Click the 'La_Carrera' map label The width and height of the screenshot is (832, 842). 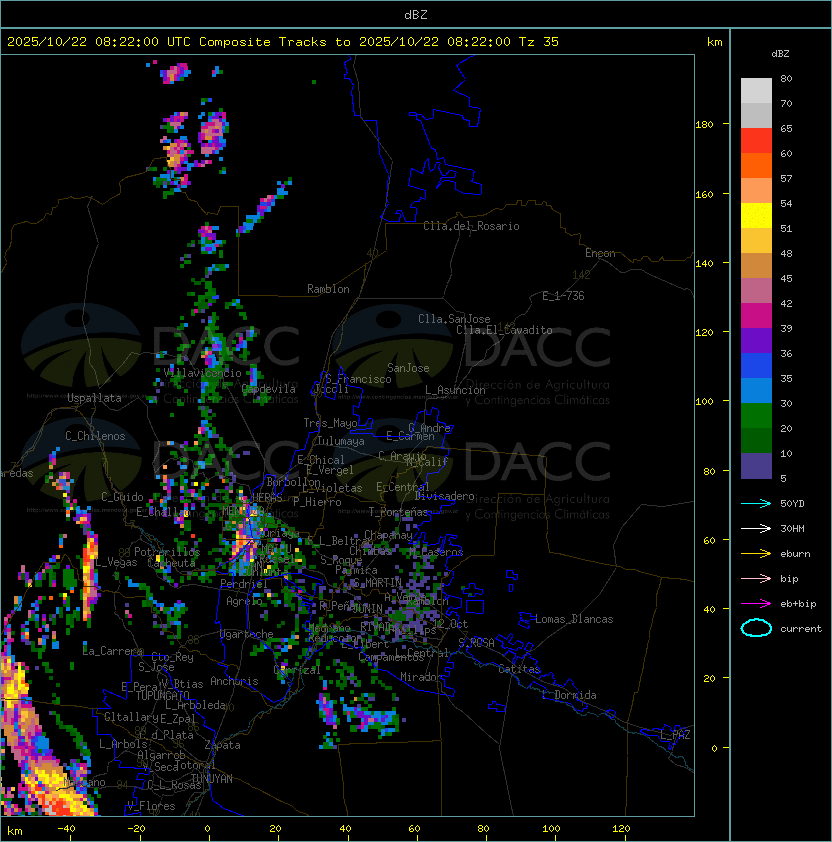[x=113, y=651]
